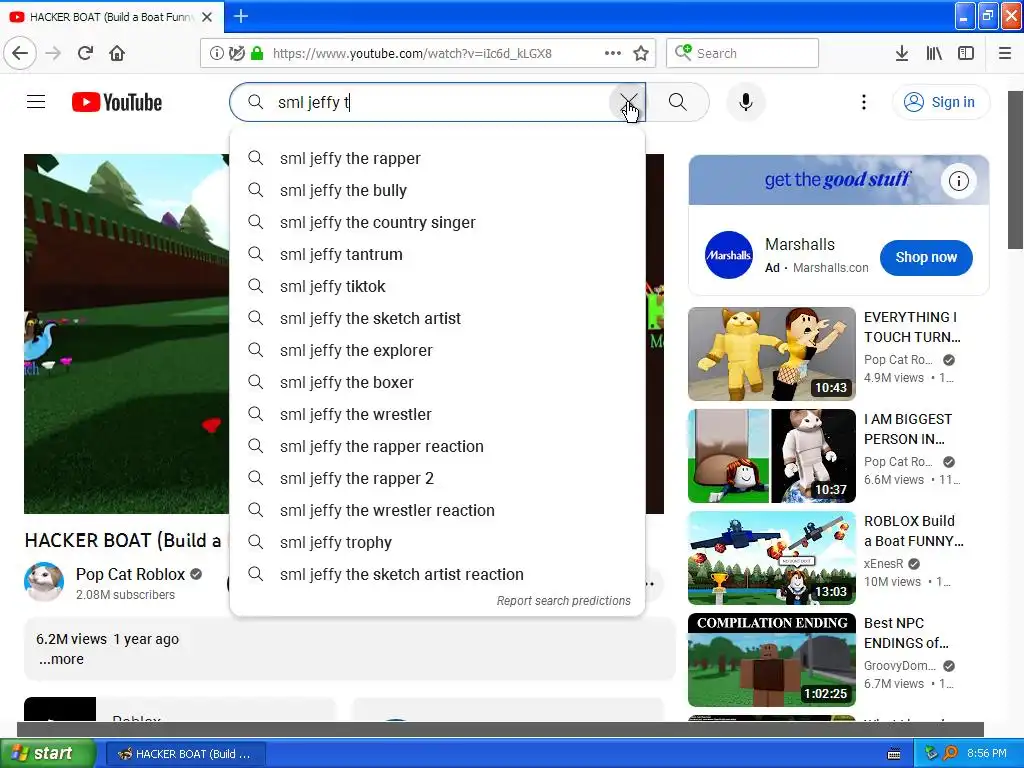Click the URL address bar text
This screenshot has height=768, width=1024.
[412, 54]
